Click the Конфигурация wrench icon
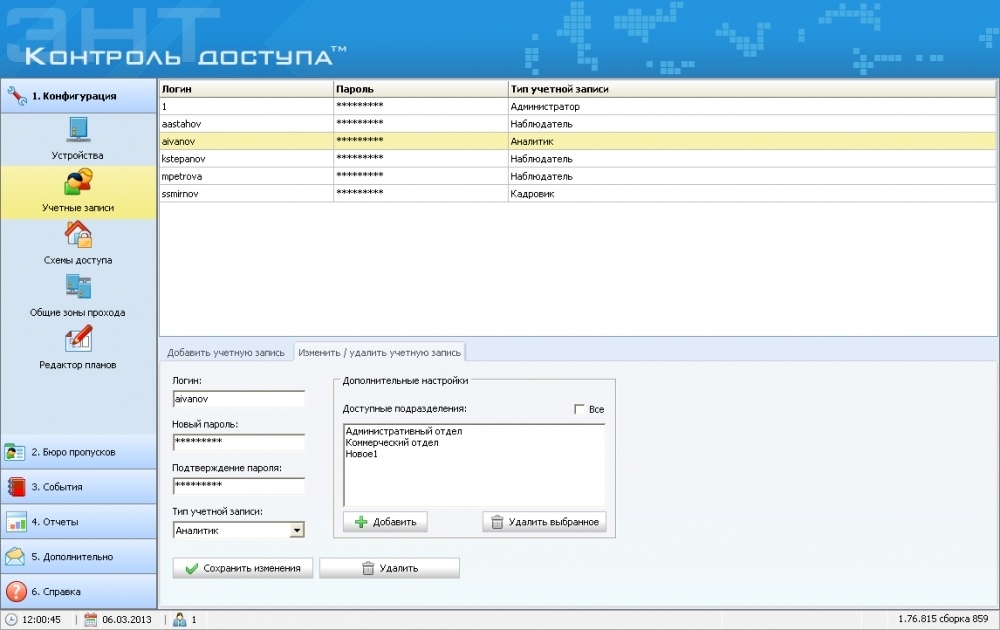 tap(16, 96)
